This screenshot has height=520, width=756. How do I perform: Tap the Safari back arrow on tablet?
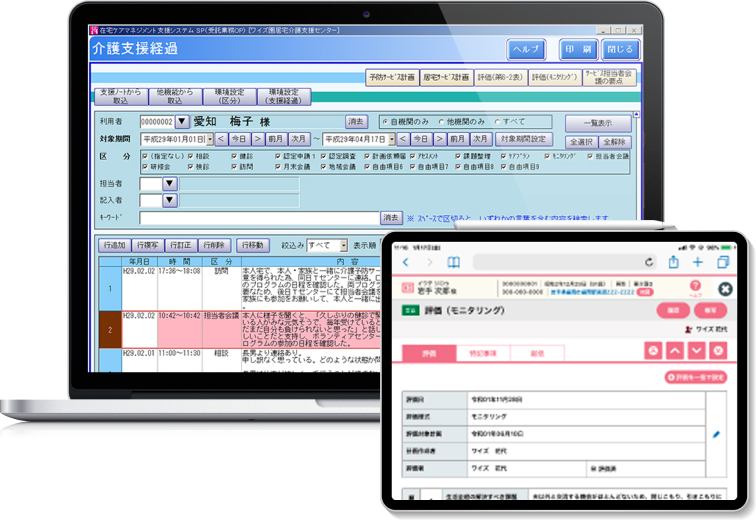405,262
